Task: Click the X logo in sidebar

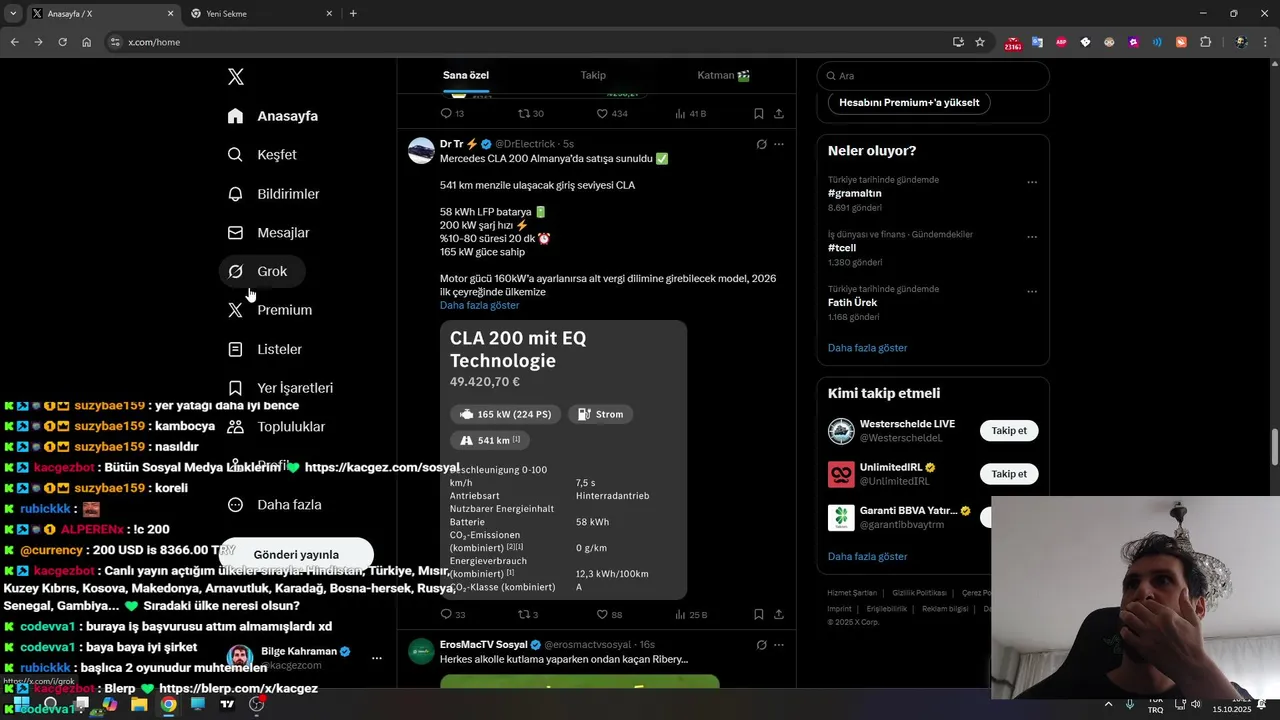Action: [235, 77]
